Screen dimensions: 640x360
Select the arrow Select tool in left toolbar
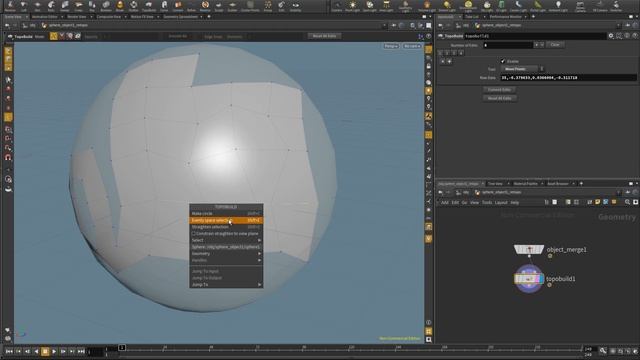pos(8,79)
